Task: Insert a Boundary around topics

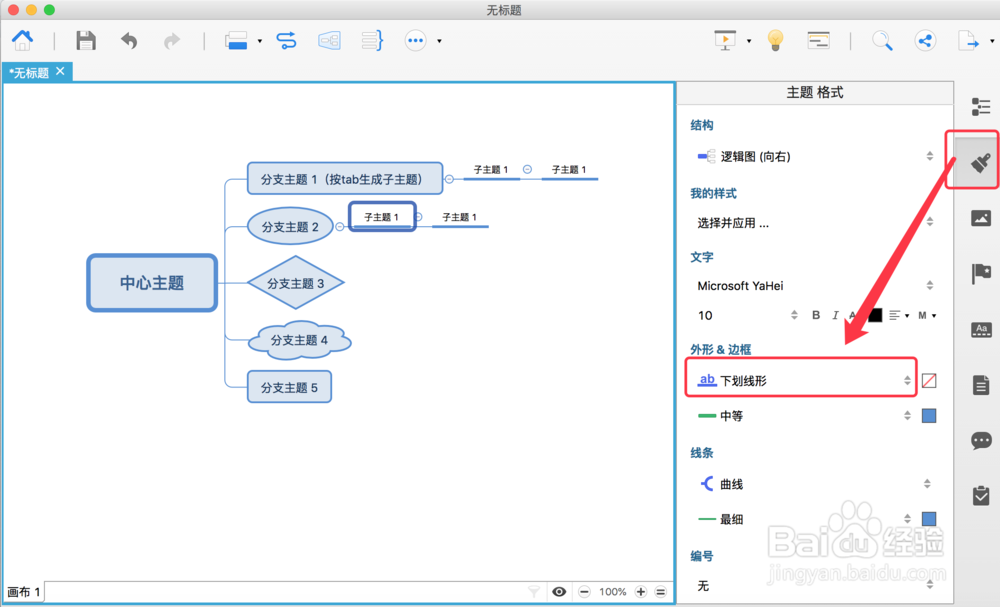Action: pos(329,40)
